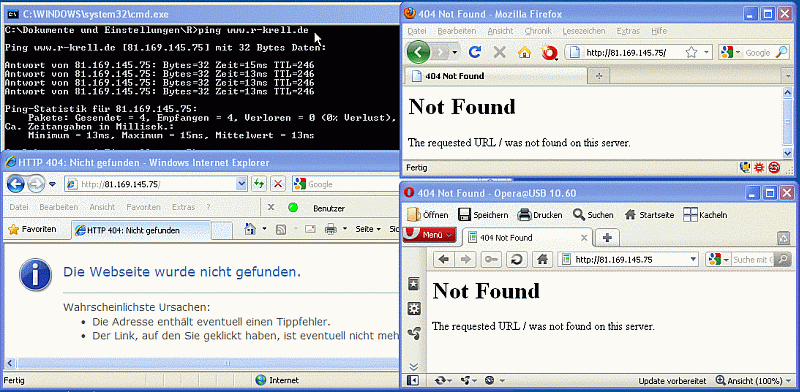Close Opera 404 Not Found tab
The image size is (800, 392).
pos(584,238)
